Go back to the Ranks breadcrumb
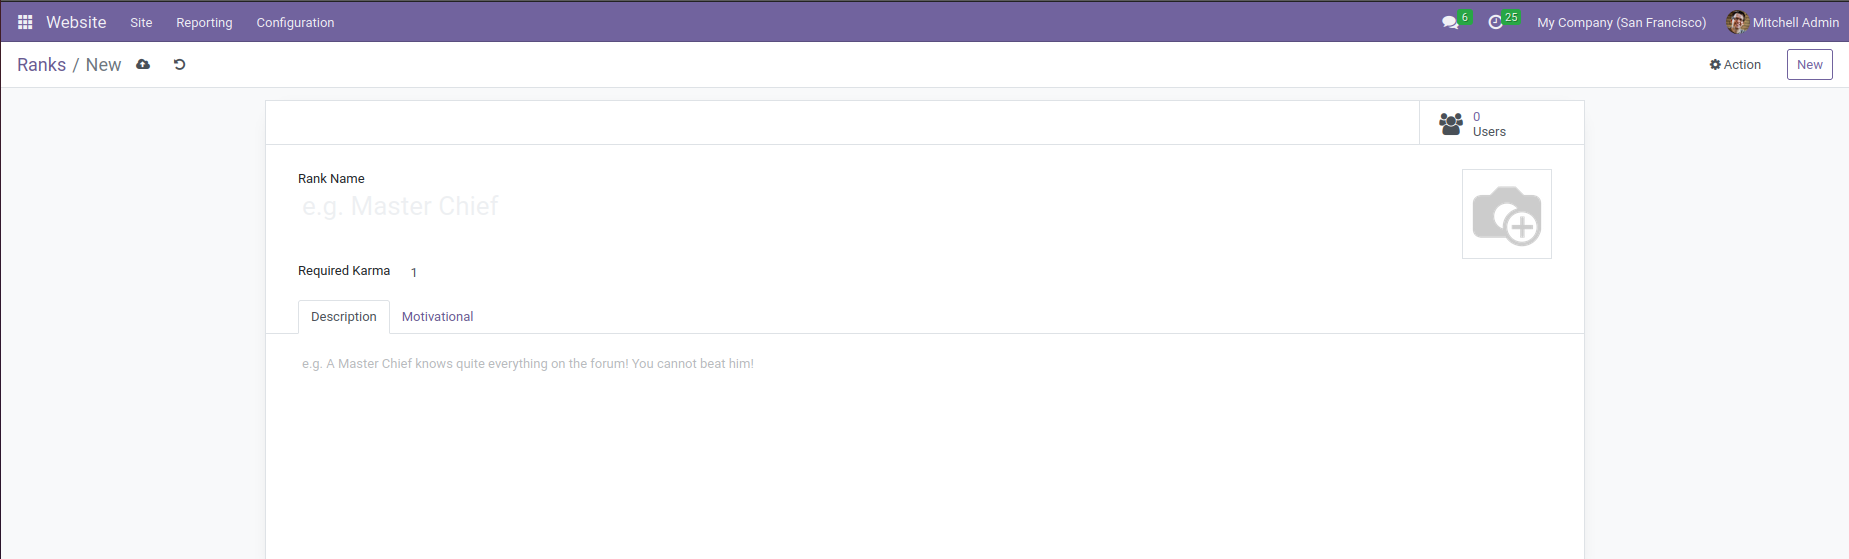 coord(41,64)
